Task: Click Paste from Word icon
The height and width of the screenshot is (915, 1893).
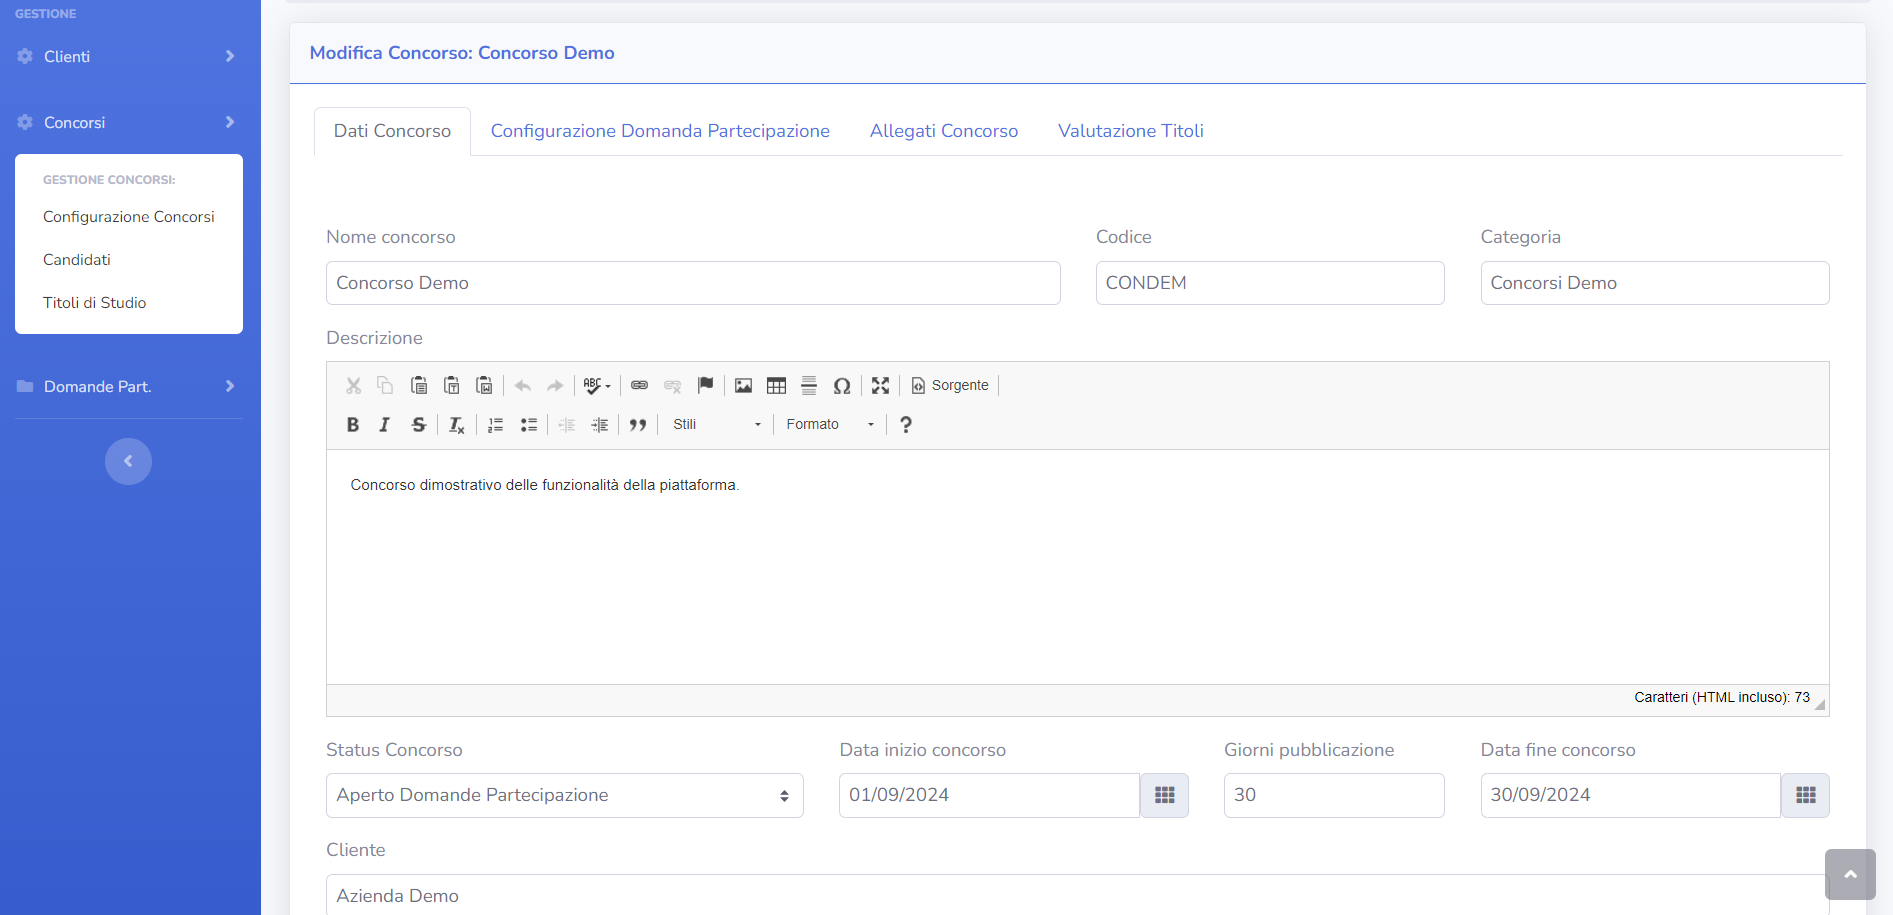Action: pyautogui.click(x=484, y=385)
